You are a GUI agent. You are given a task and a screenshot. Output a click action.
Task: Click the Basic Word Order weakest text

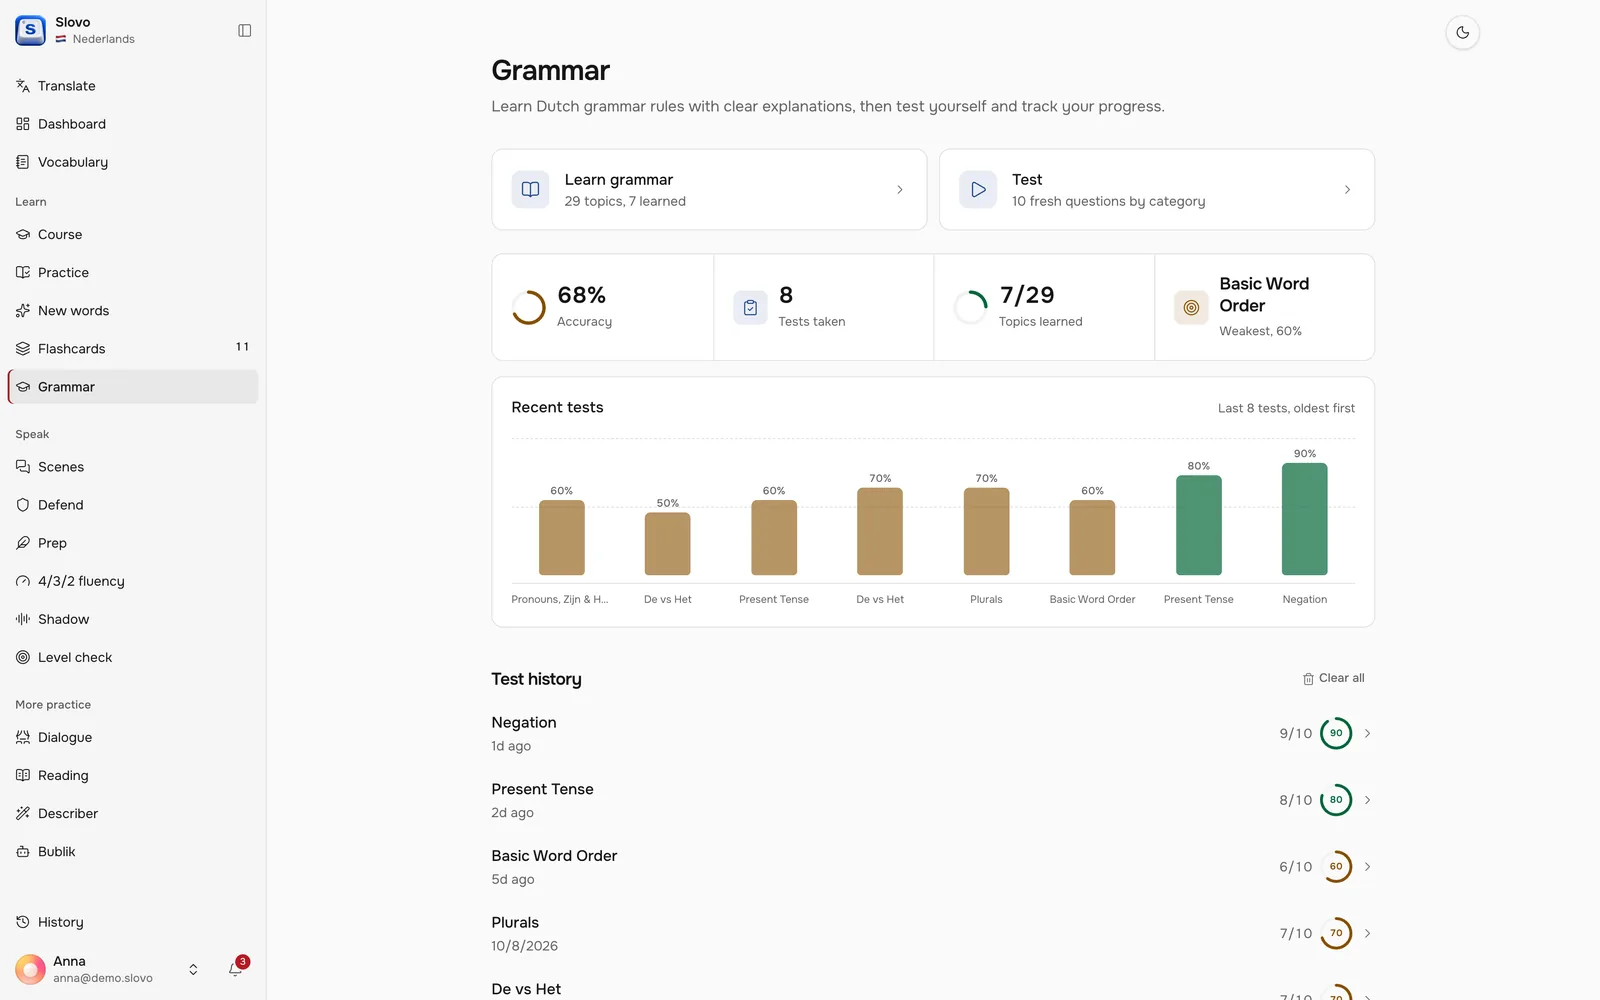tap(1264, 295)
